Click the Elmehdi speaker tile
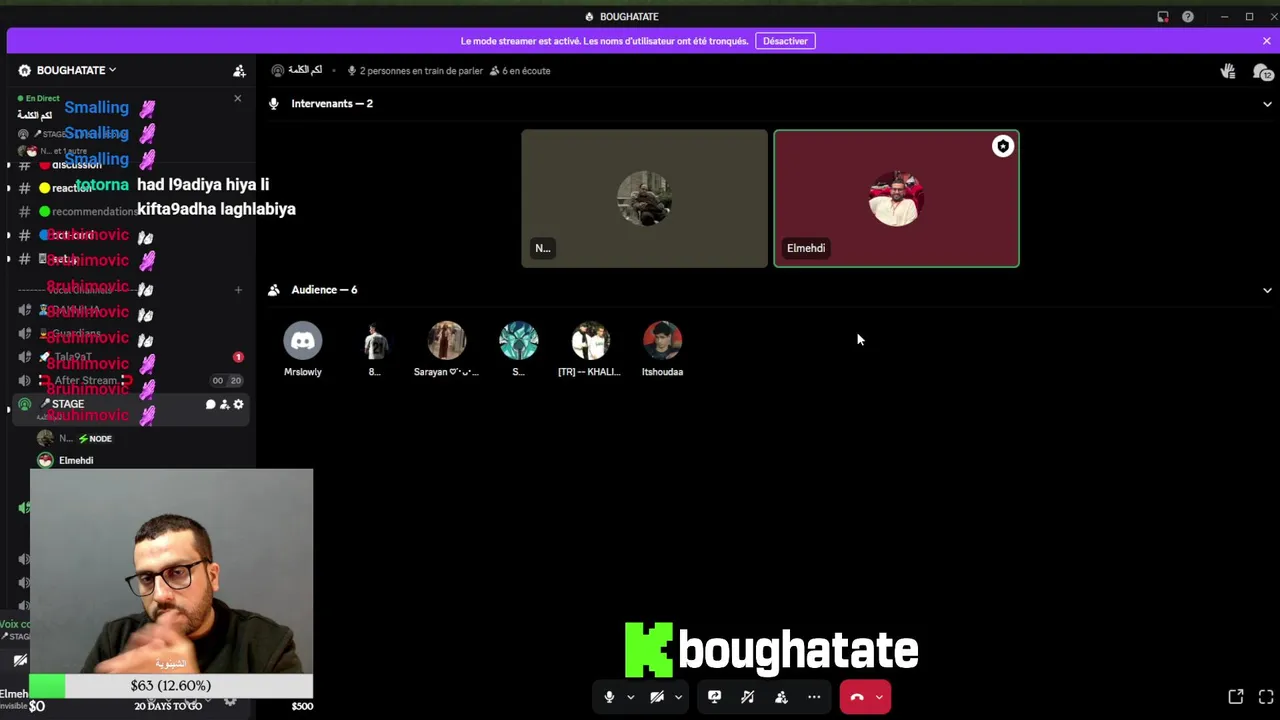Viewport: 1280px width, 720px height. [896, 199]
